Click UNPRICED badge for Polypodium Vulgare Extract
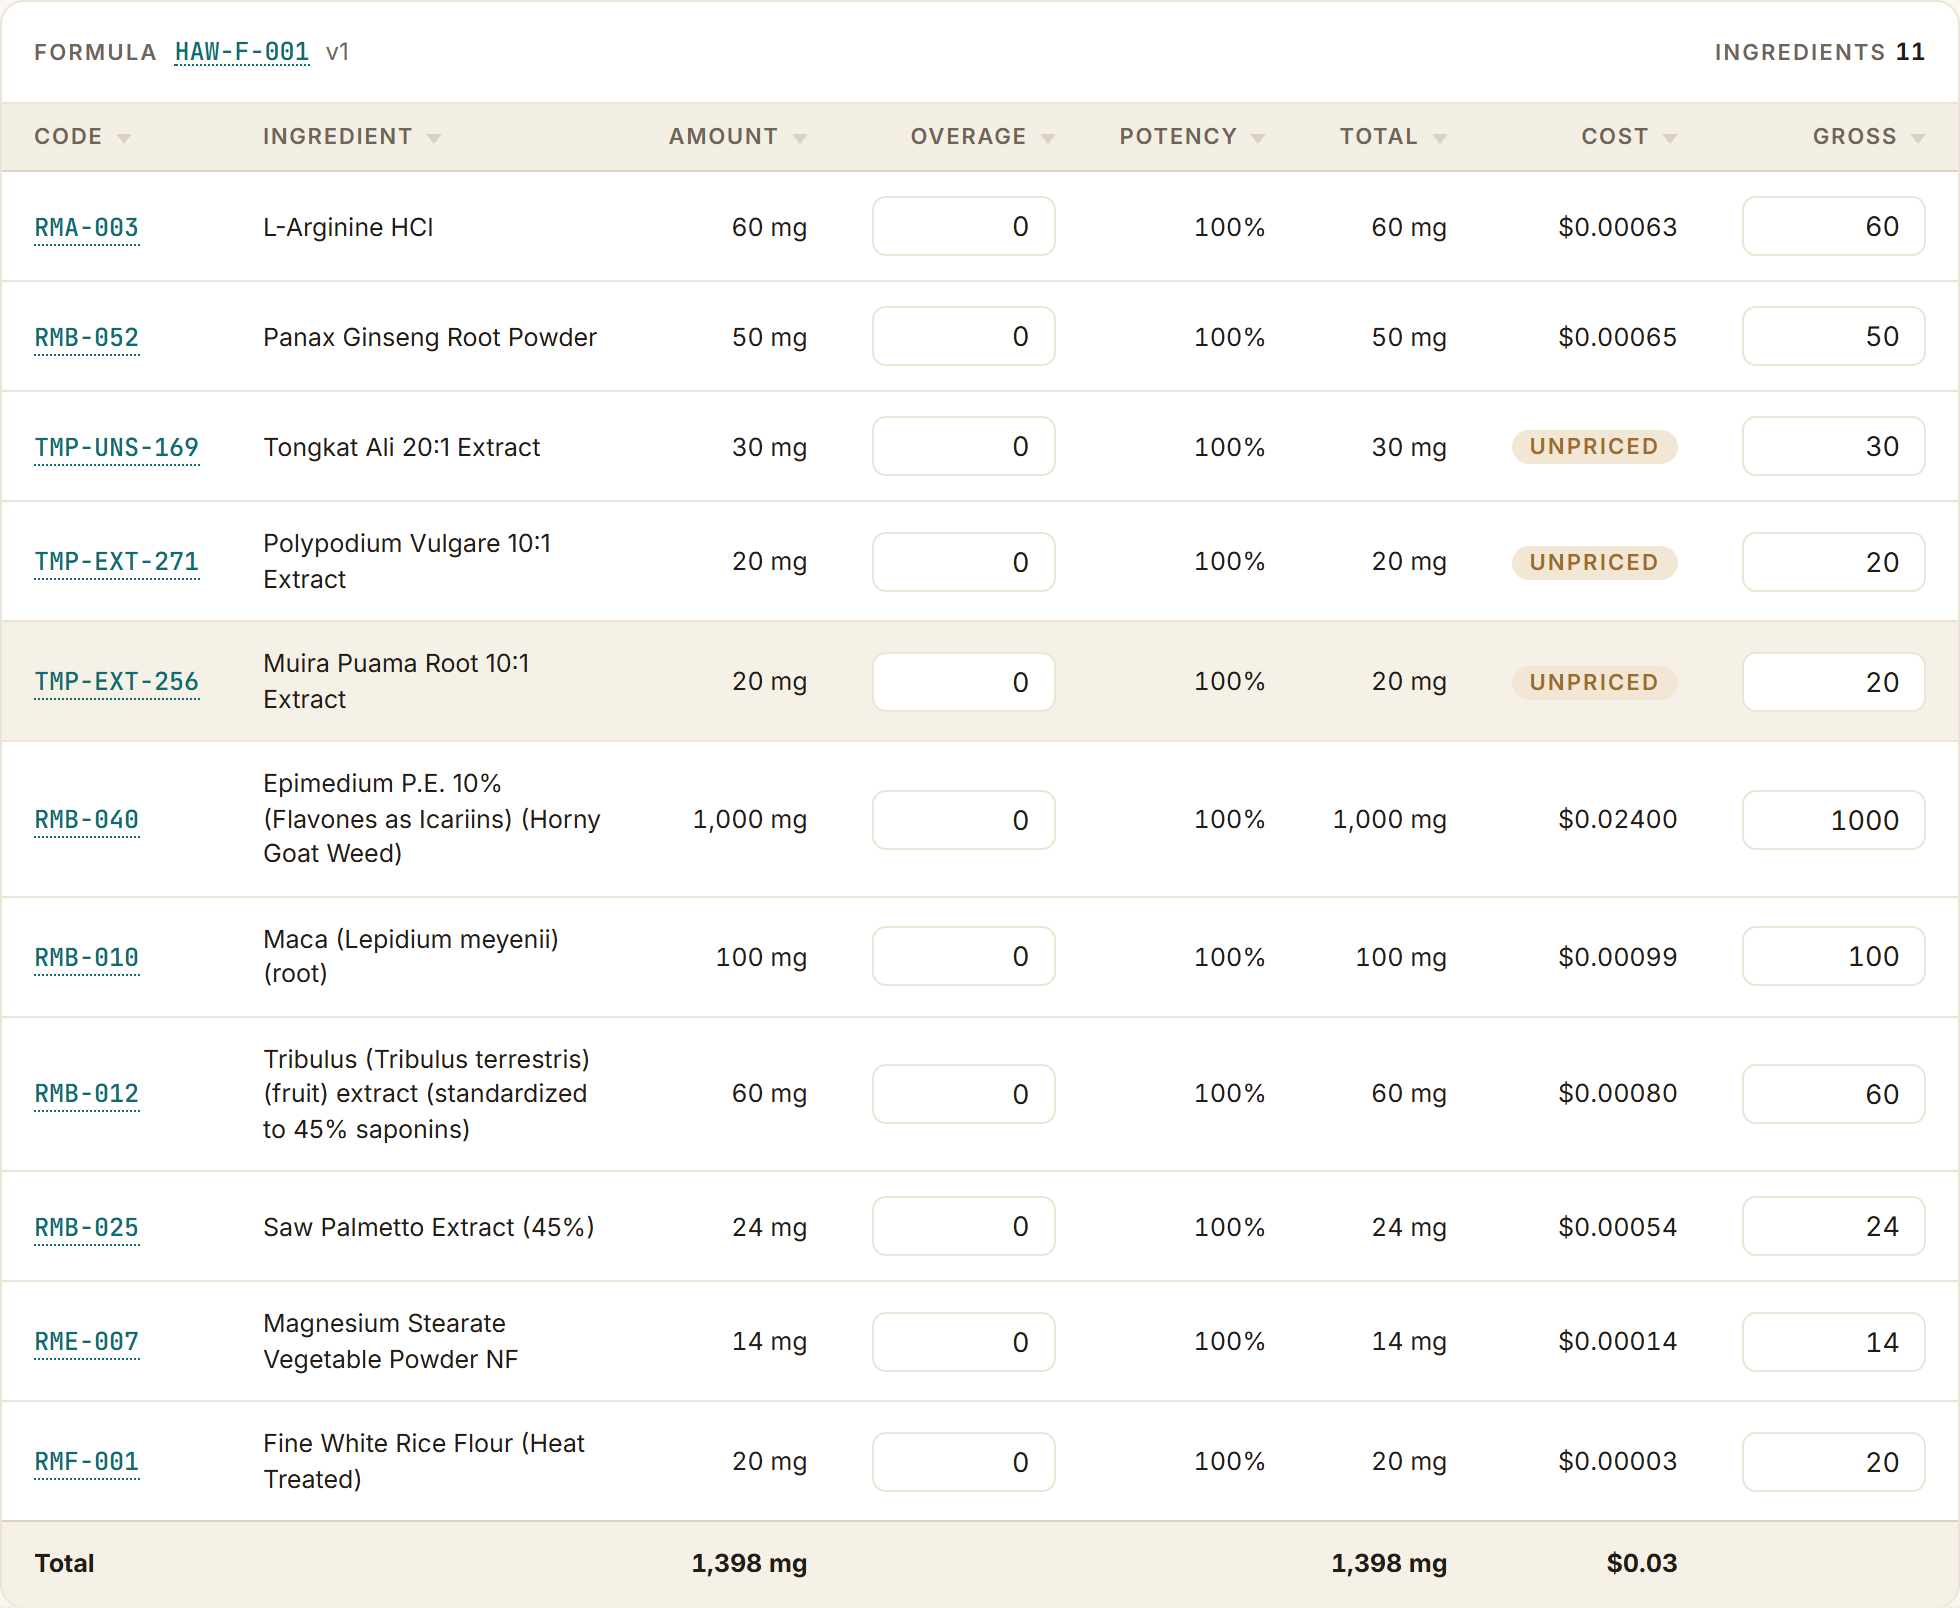The width and height of the screenshot is (1960, 1608). 1594,563
